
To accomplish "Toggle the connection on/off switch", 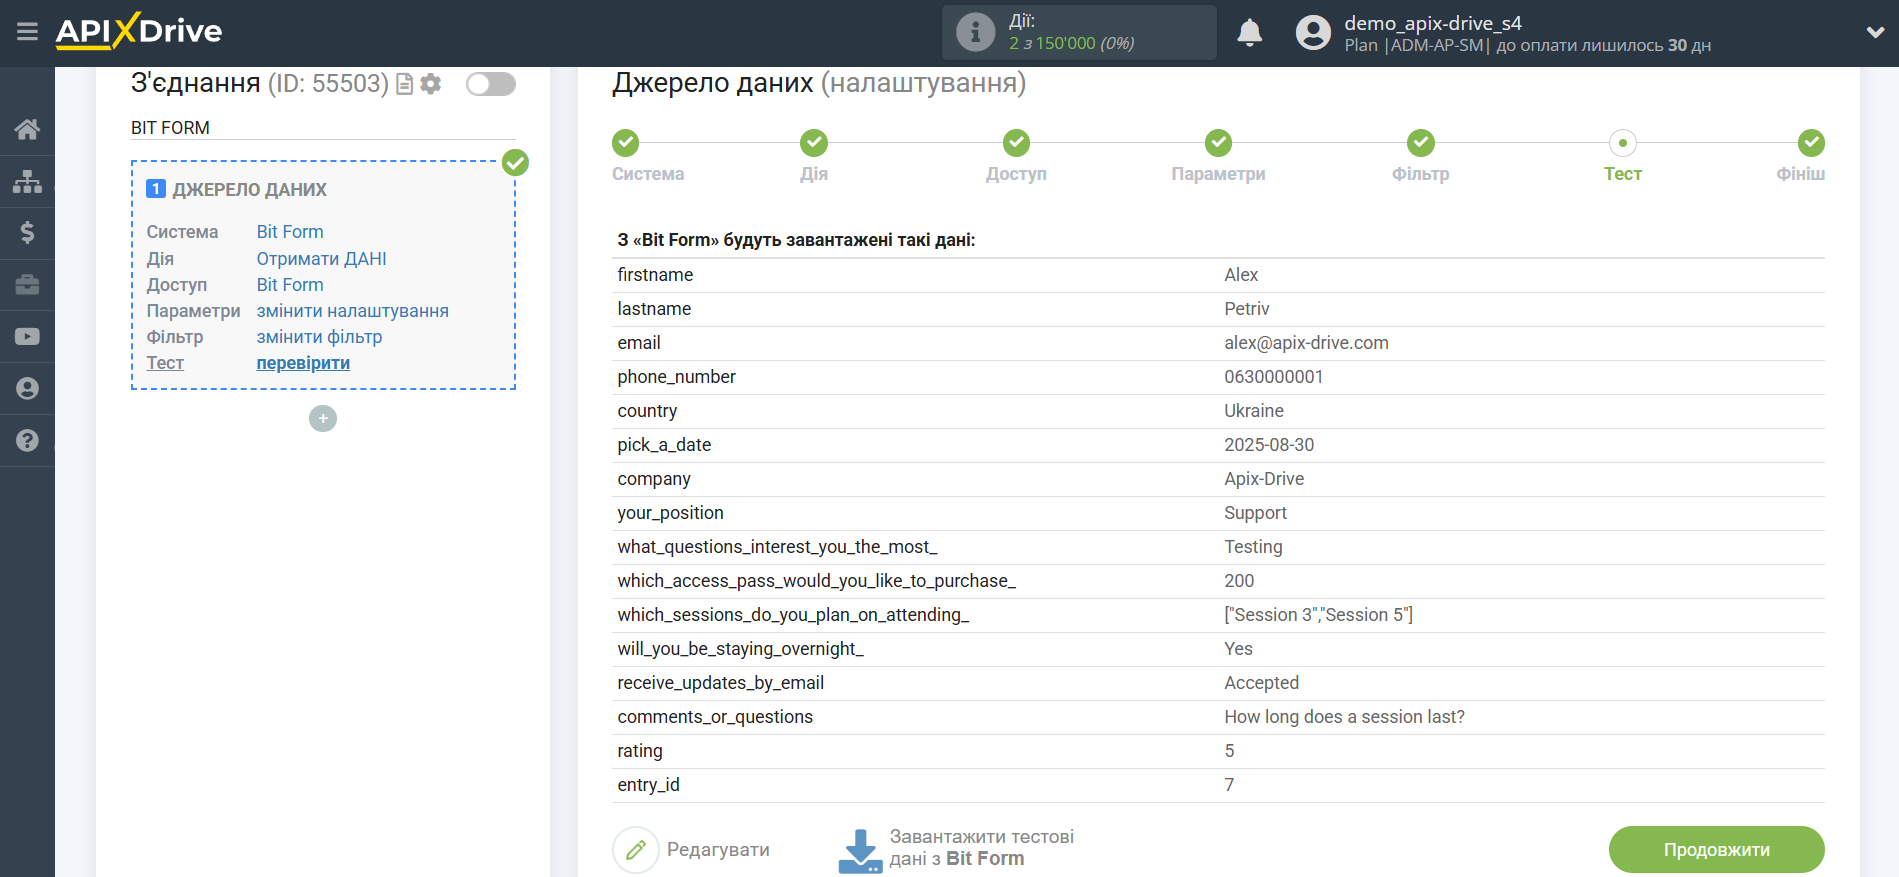I will [x=491, y=84].
